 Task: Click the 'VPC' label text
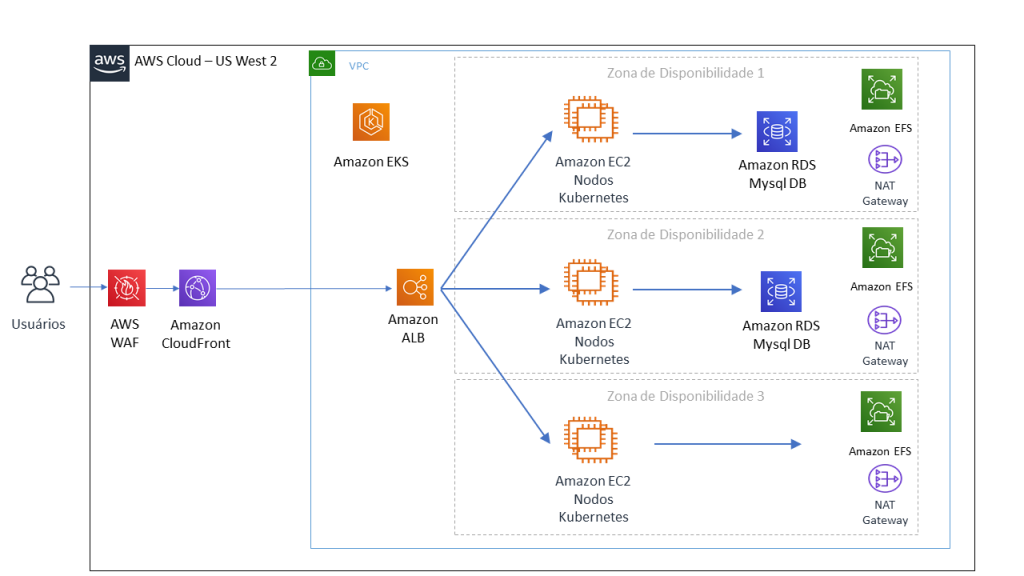[x=359, y=66]
